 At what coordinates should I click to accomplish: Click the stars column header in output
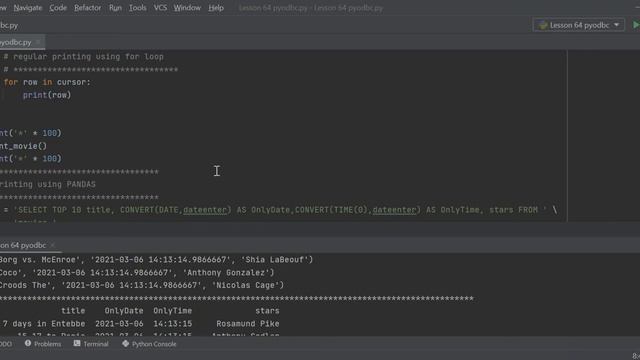[267, 311]
